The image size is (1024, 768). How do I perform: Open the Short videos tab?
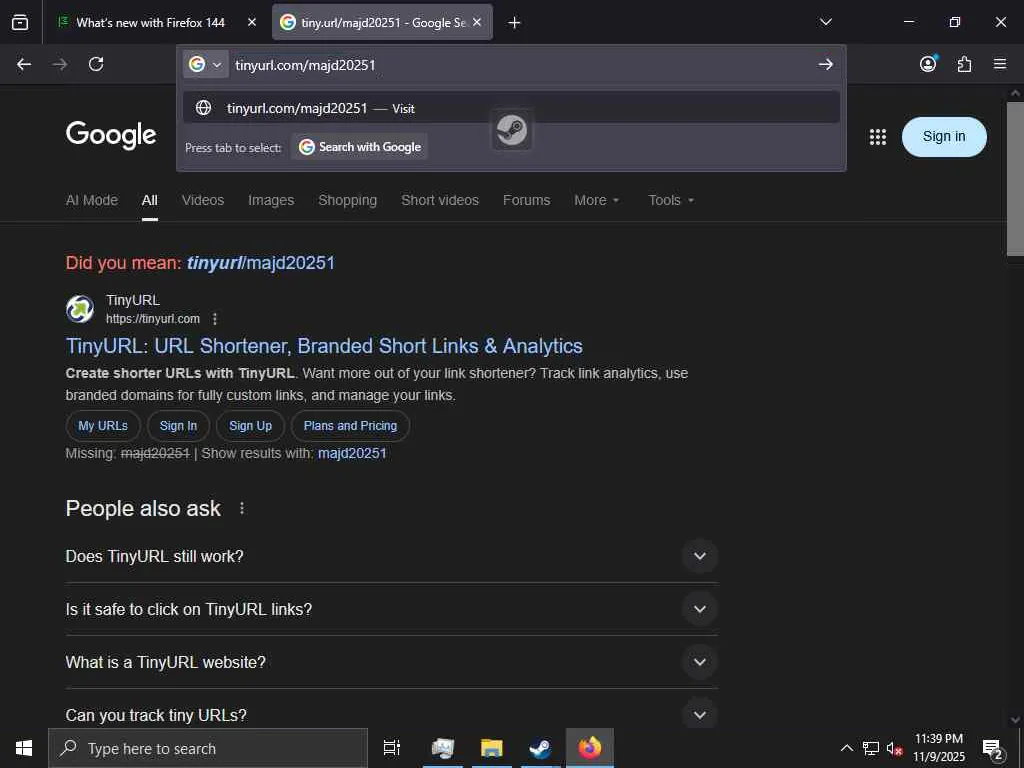point(440,200)
